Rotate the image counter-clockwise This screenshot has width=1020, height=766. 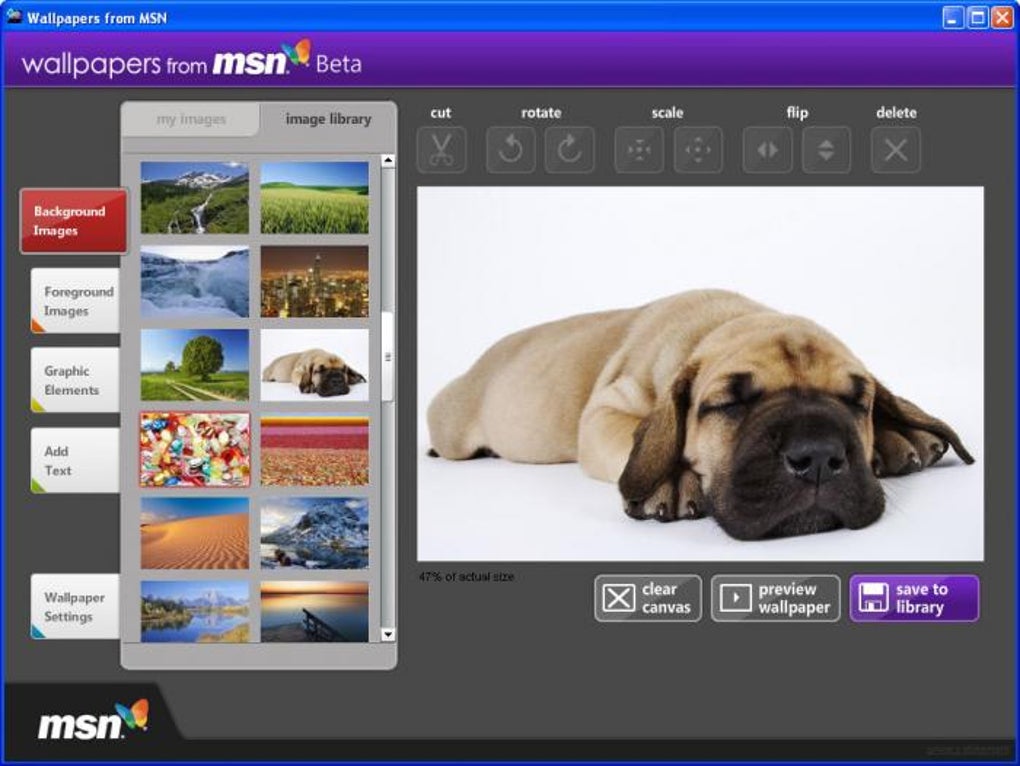pyautogui.click(x=511, y=150)
